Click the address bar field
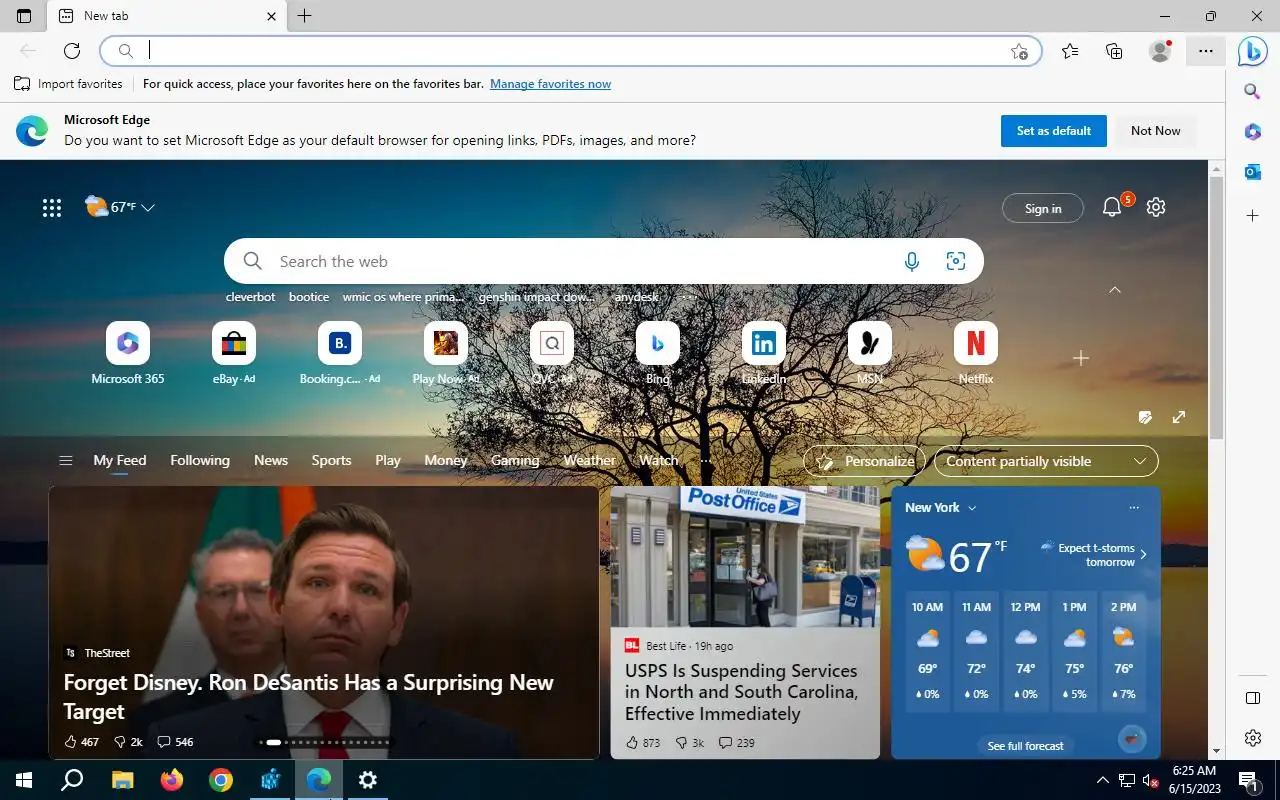The width and height of the screenshot is (1280, 800). (x=570, y=51)
